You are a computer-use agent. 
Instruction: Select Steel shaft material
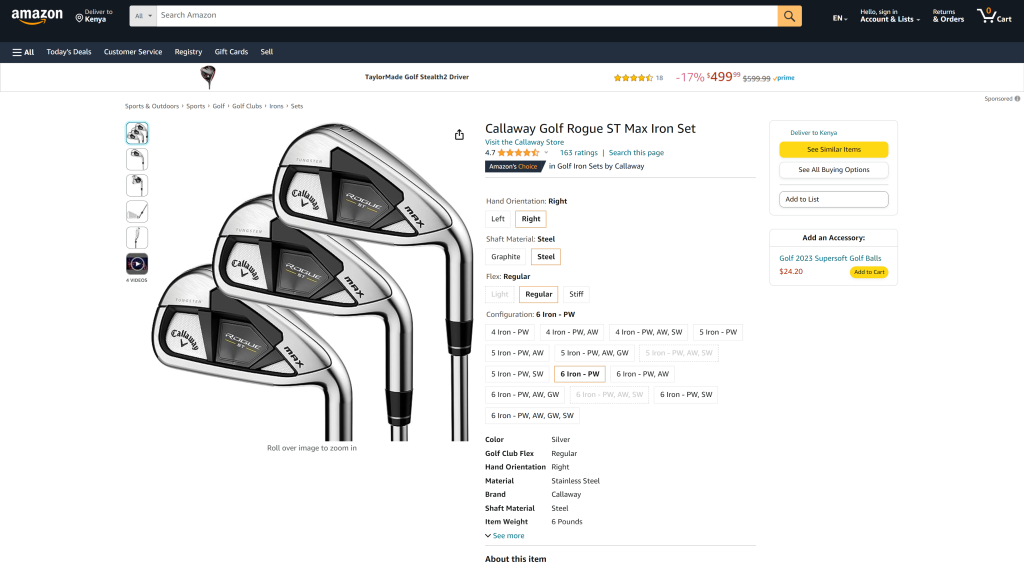click(x=546, y=257)
